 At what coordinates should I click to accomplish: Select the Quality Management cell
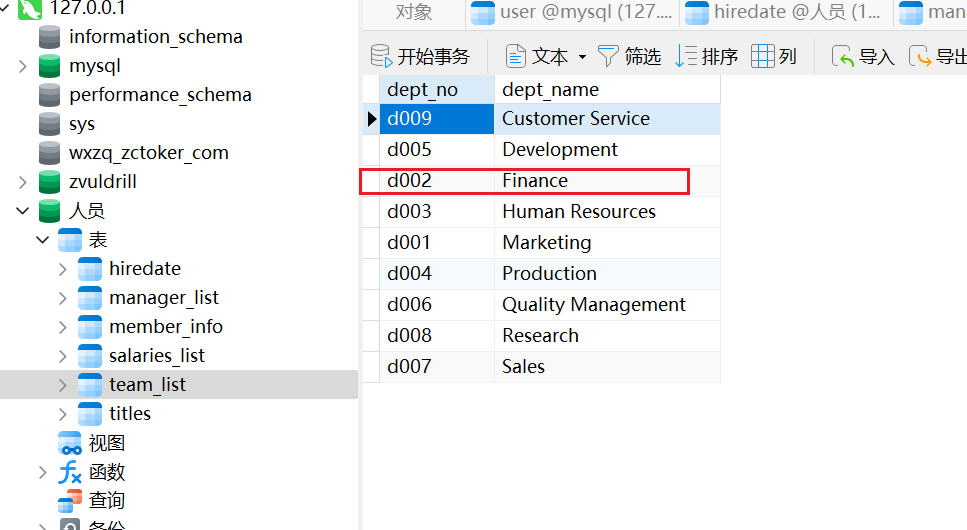tap(607, 305)
